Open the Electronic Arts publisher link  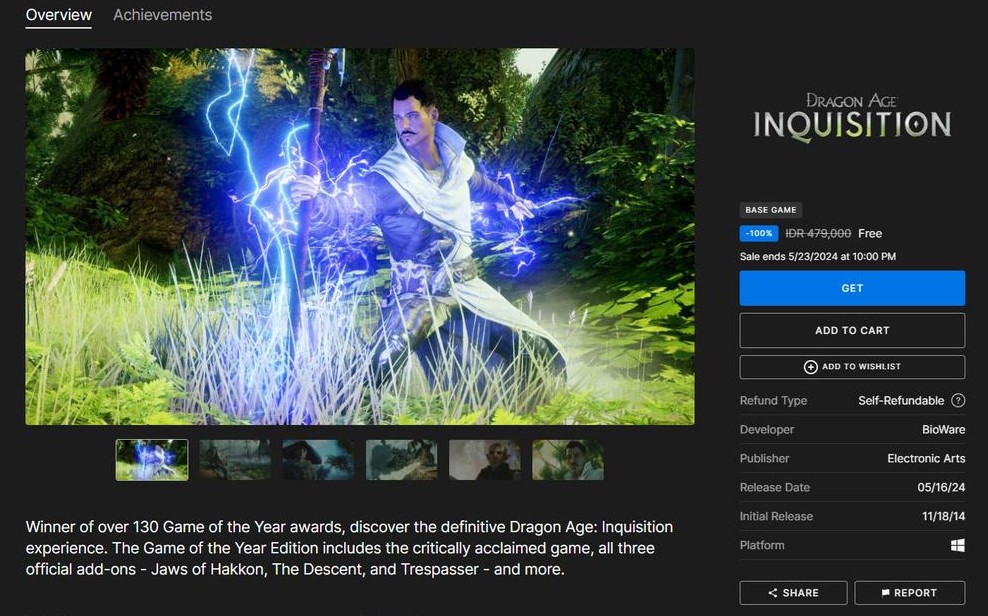point(926,459)
